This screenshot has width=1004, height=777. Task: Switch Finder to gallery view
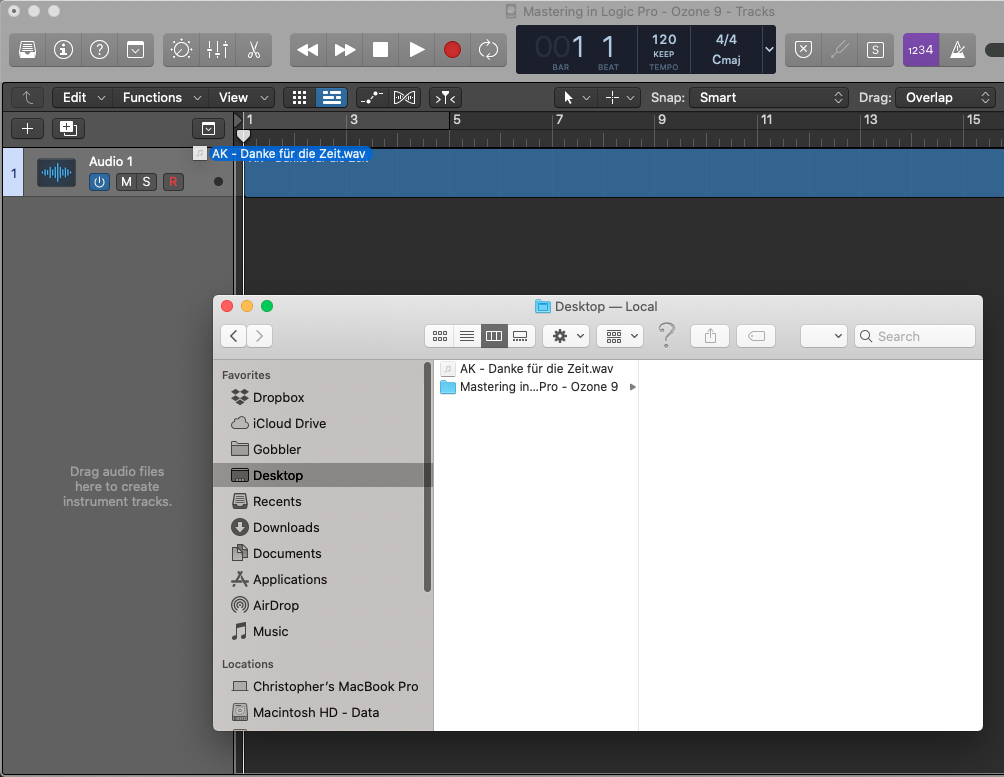[x=521, y=336]
